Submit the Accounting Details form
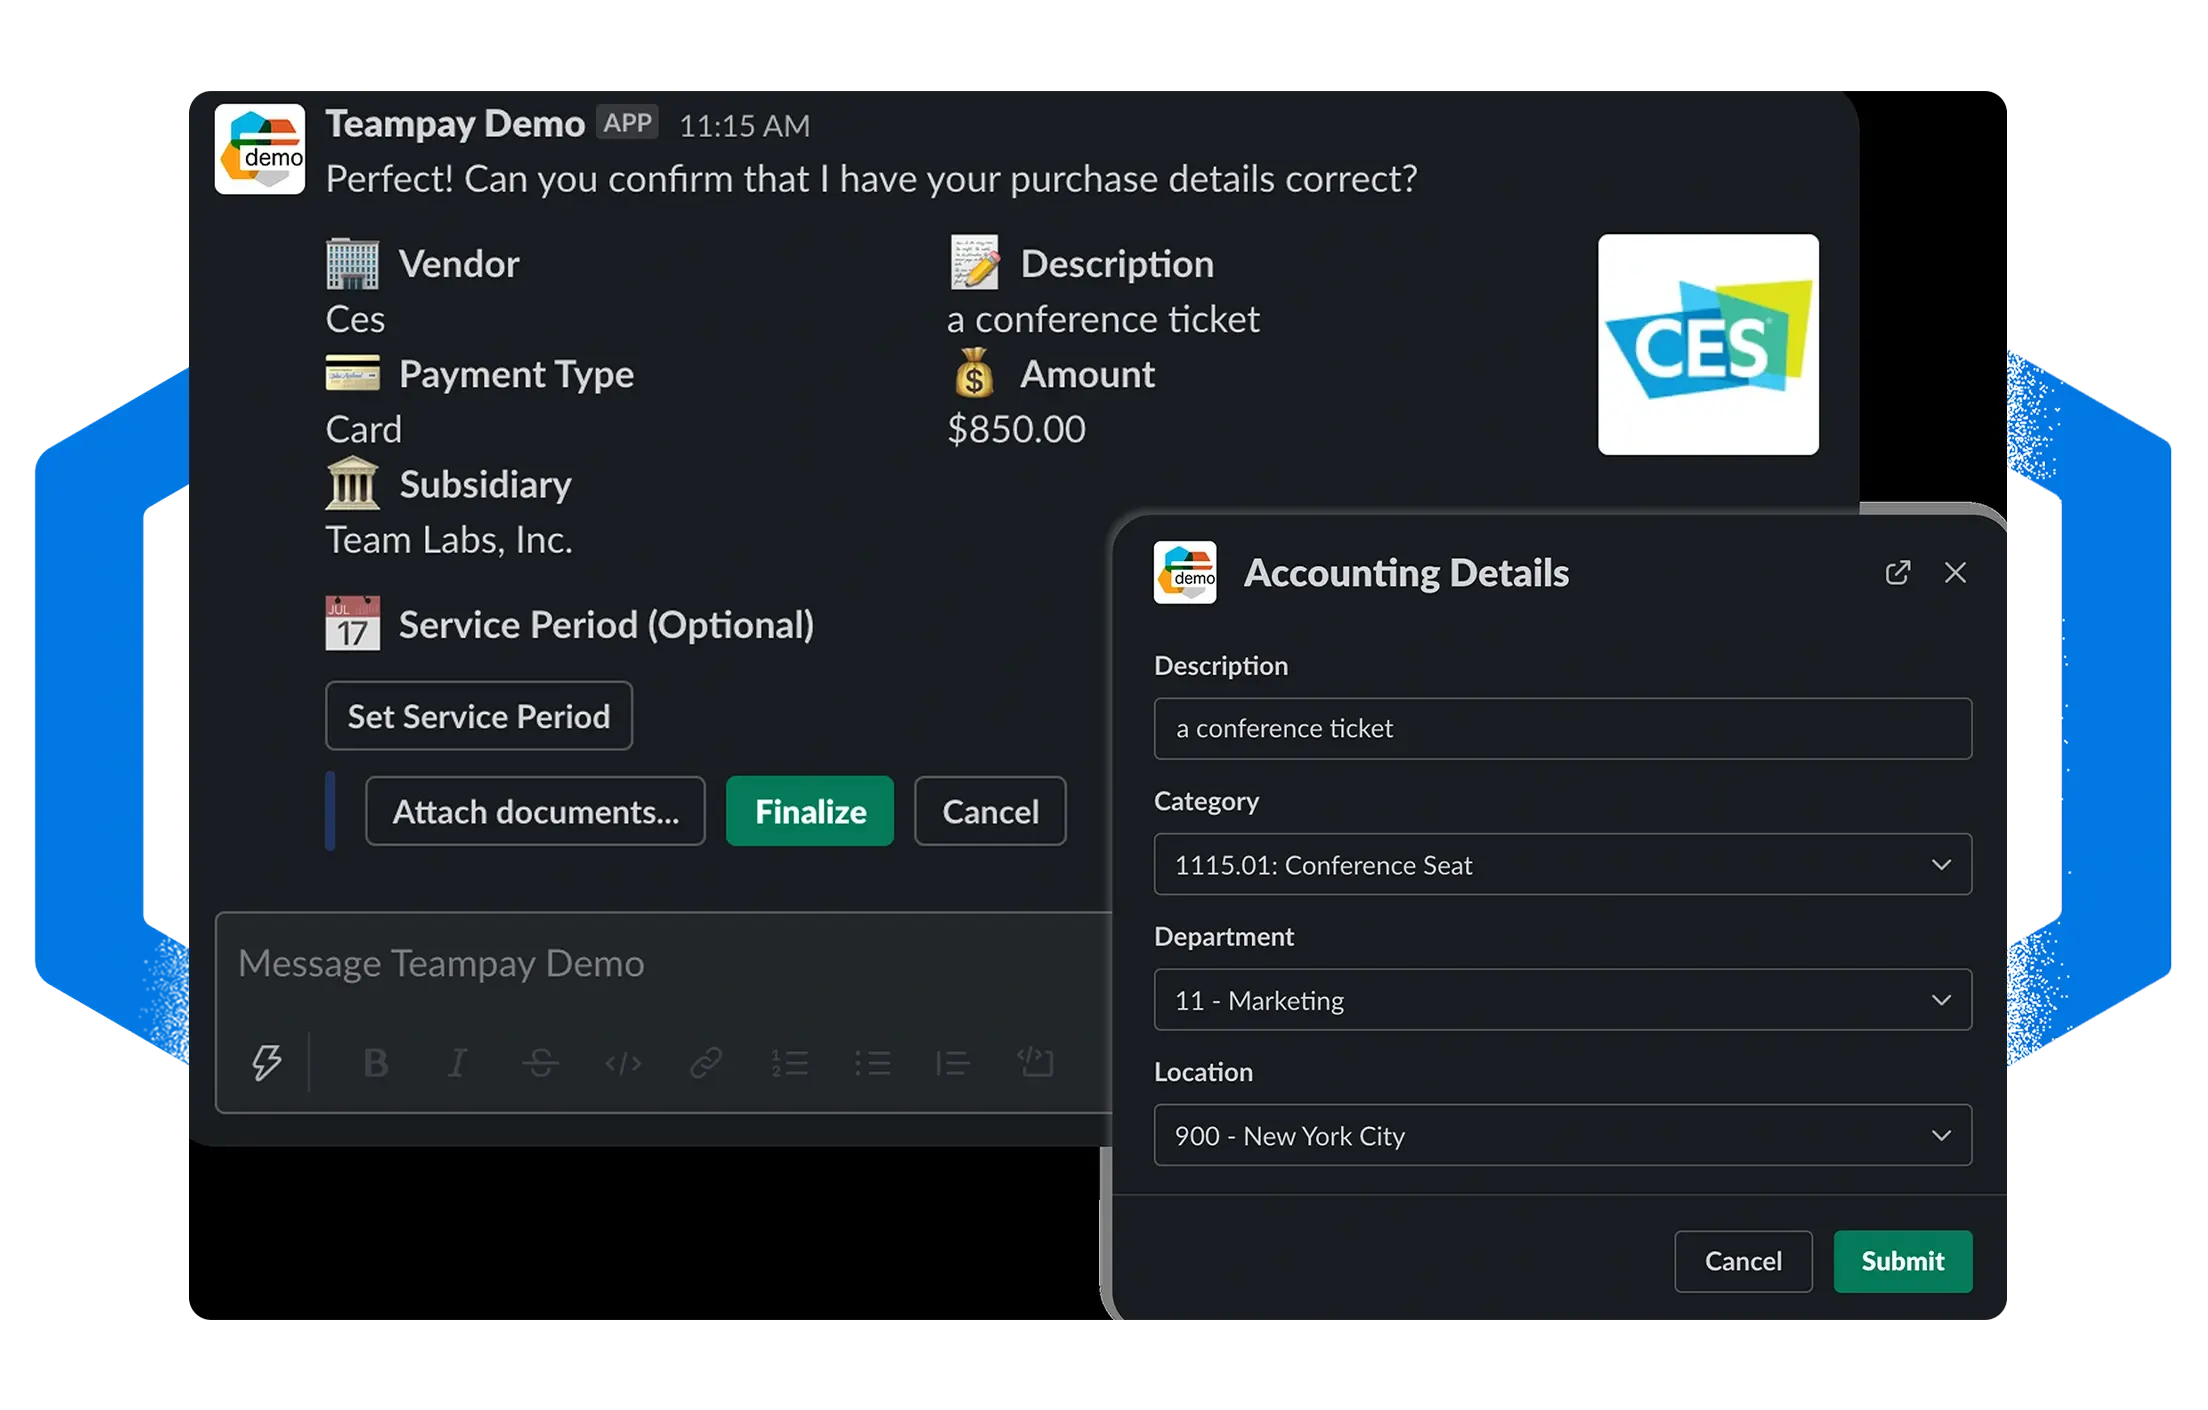2208x1410 pixels. pyautogui.click(x=1902, y=1261)
